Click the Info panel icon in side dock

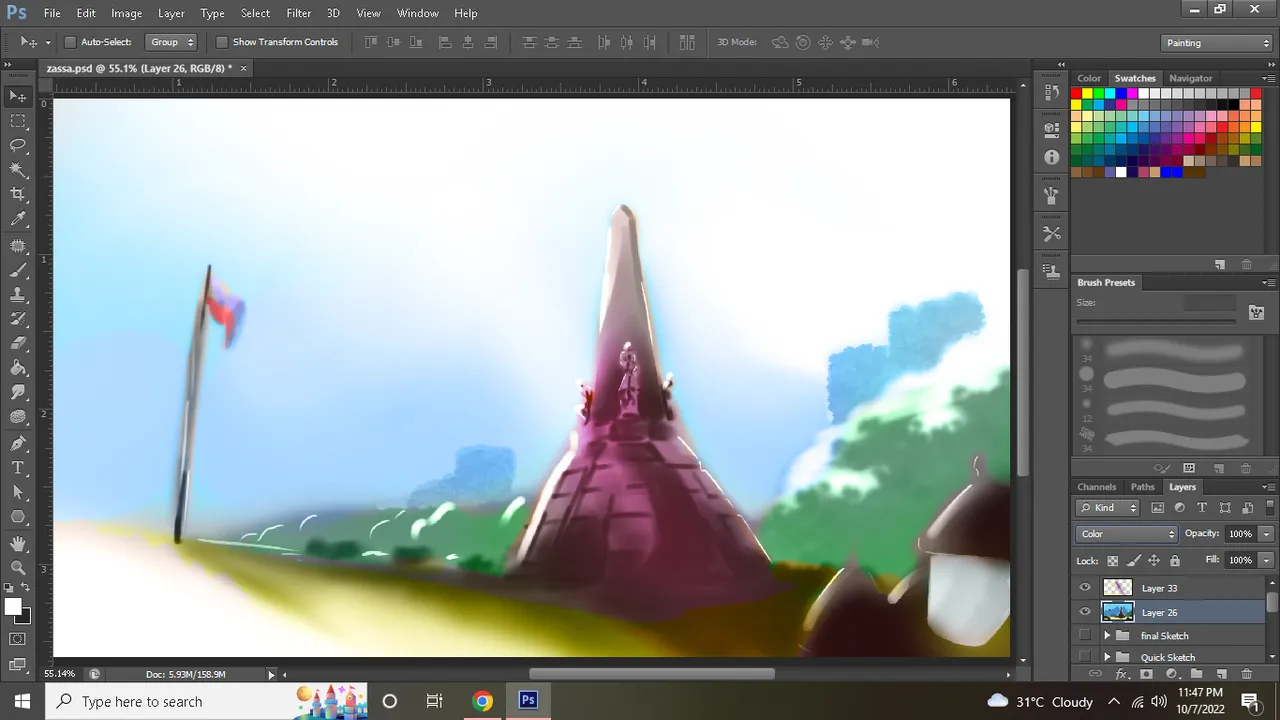pos(1051,157)
